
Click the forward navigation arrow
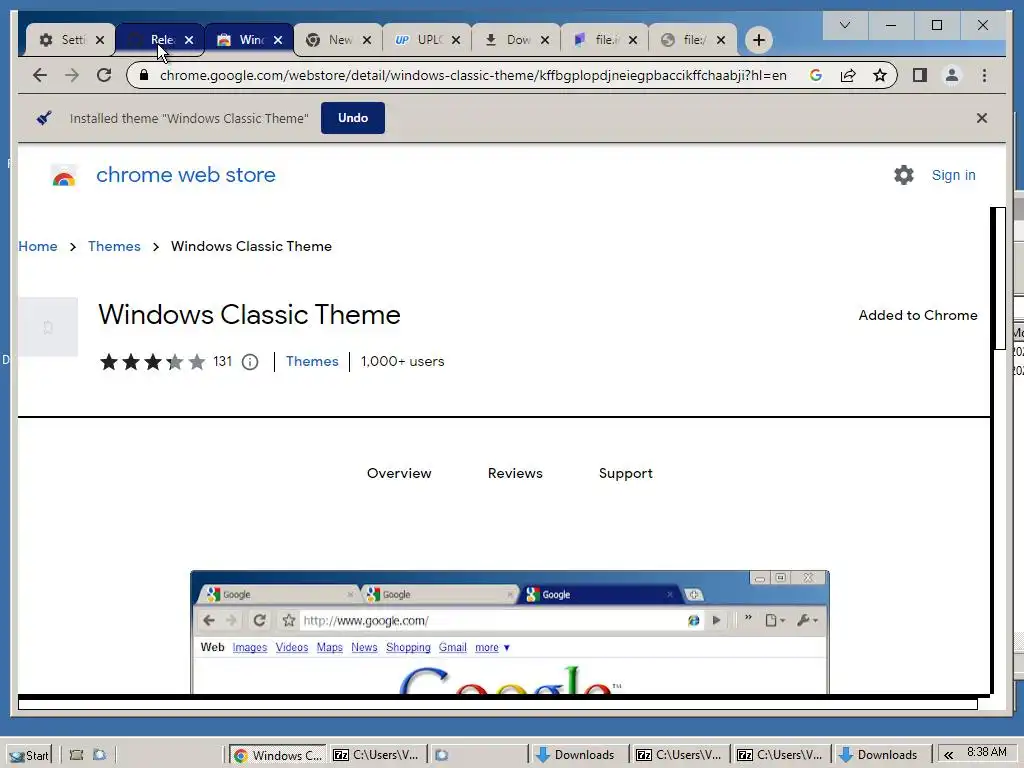72,75
